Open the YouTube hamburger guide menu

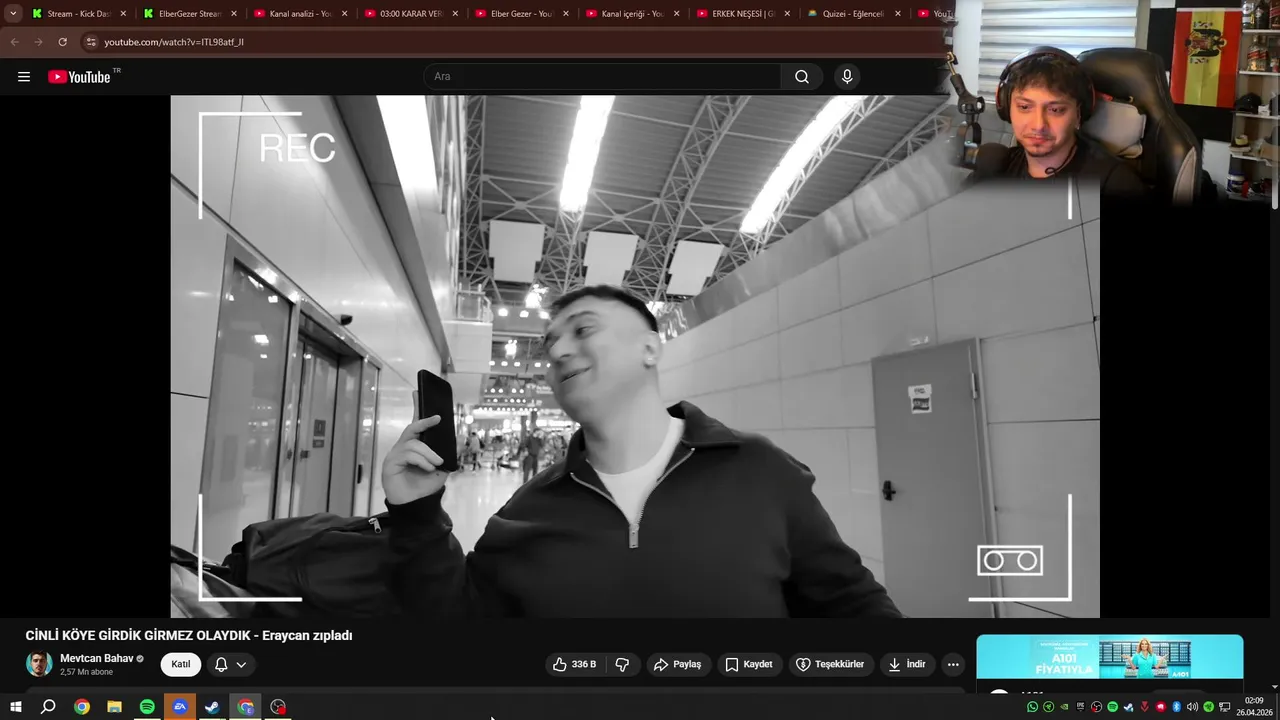(x=24, y=77)
